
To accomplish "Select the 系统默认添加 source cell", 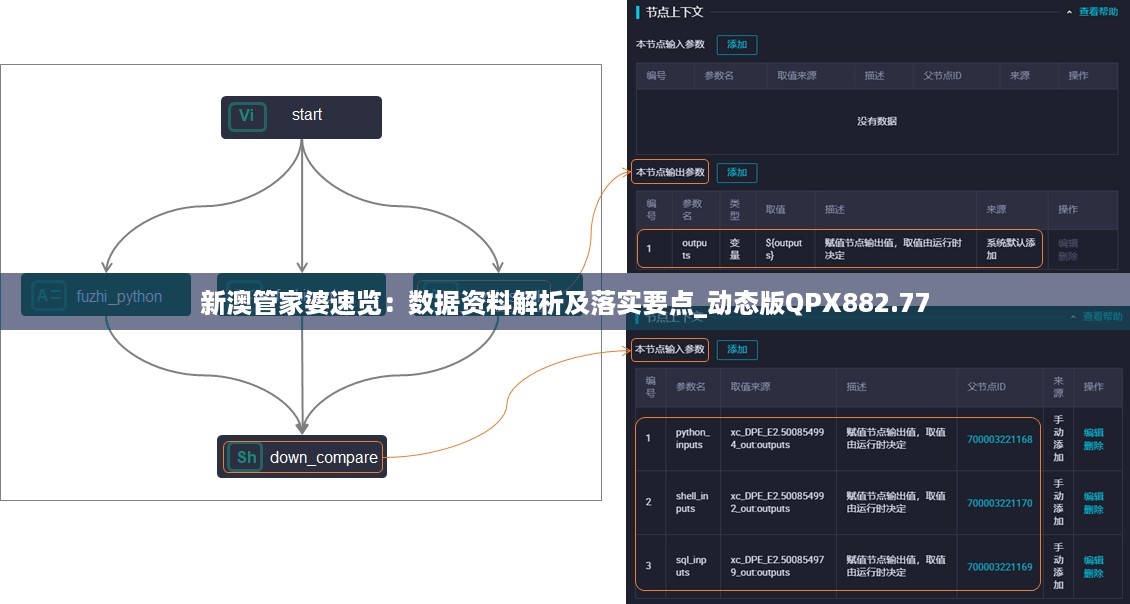I will [1010, 249].
